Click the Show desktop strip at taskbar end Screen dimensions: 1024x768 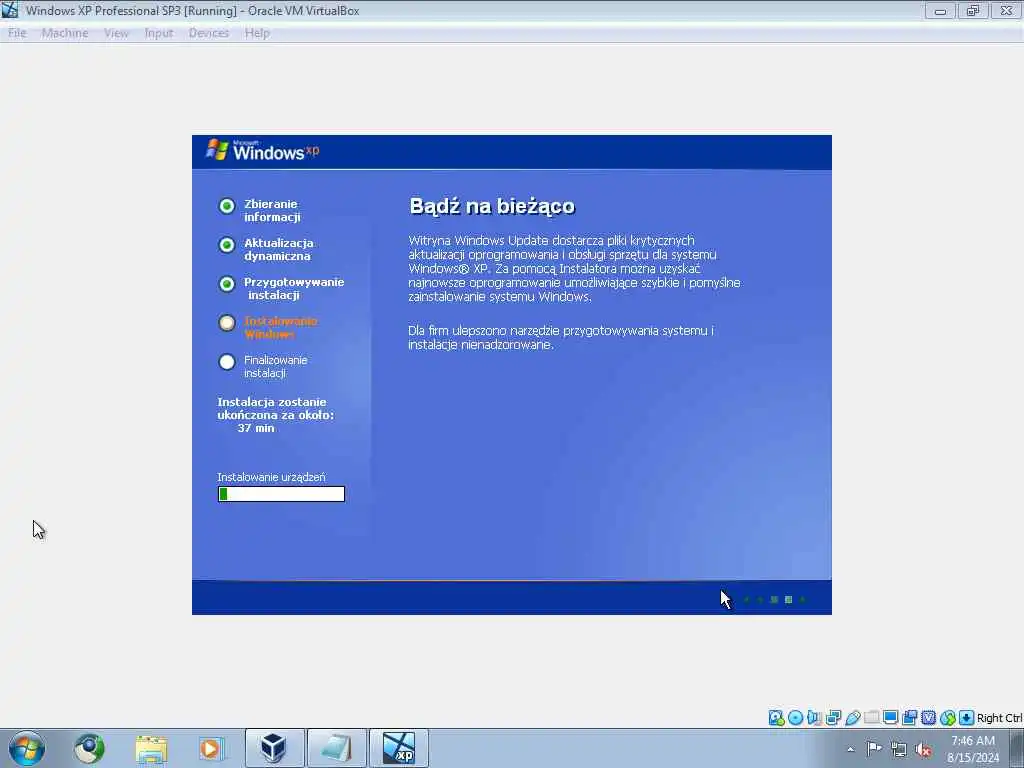coord(1017,748)
